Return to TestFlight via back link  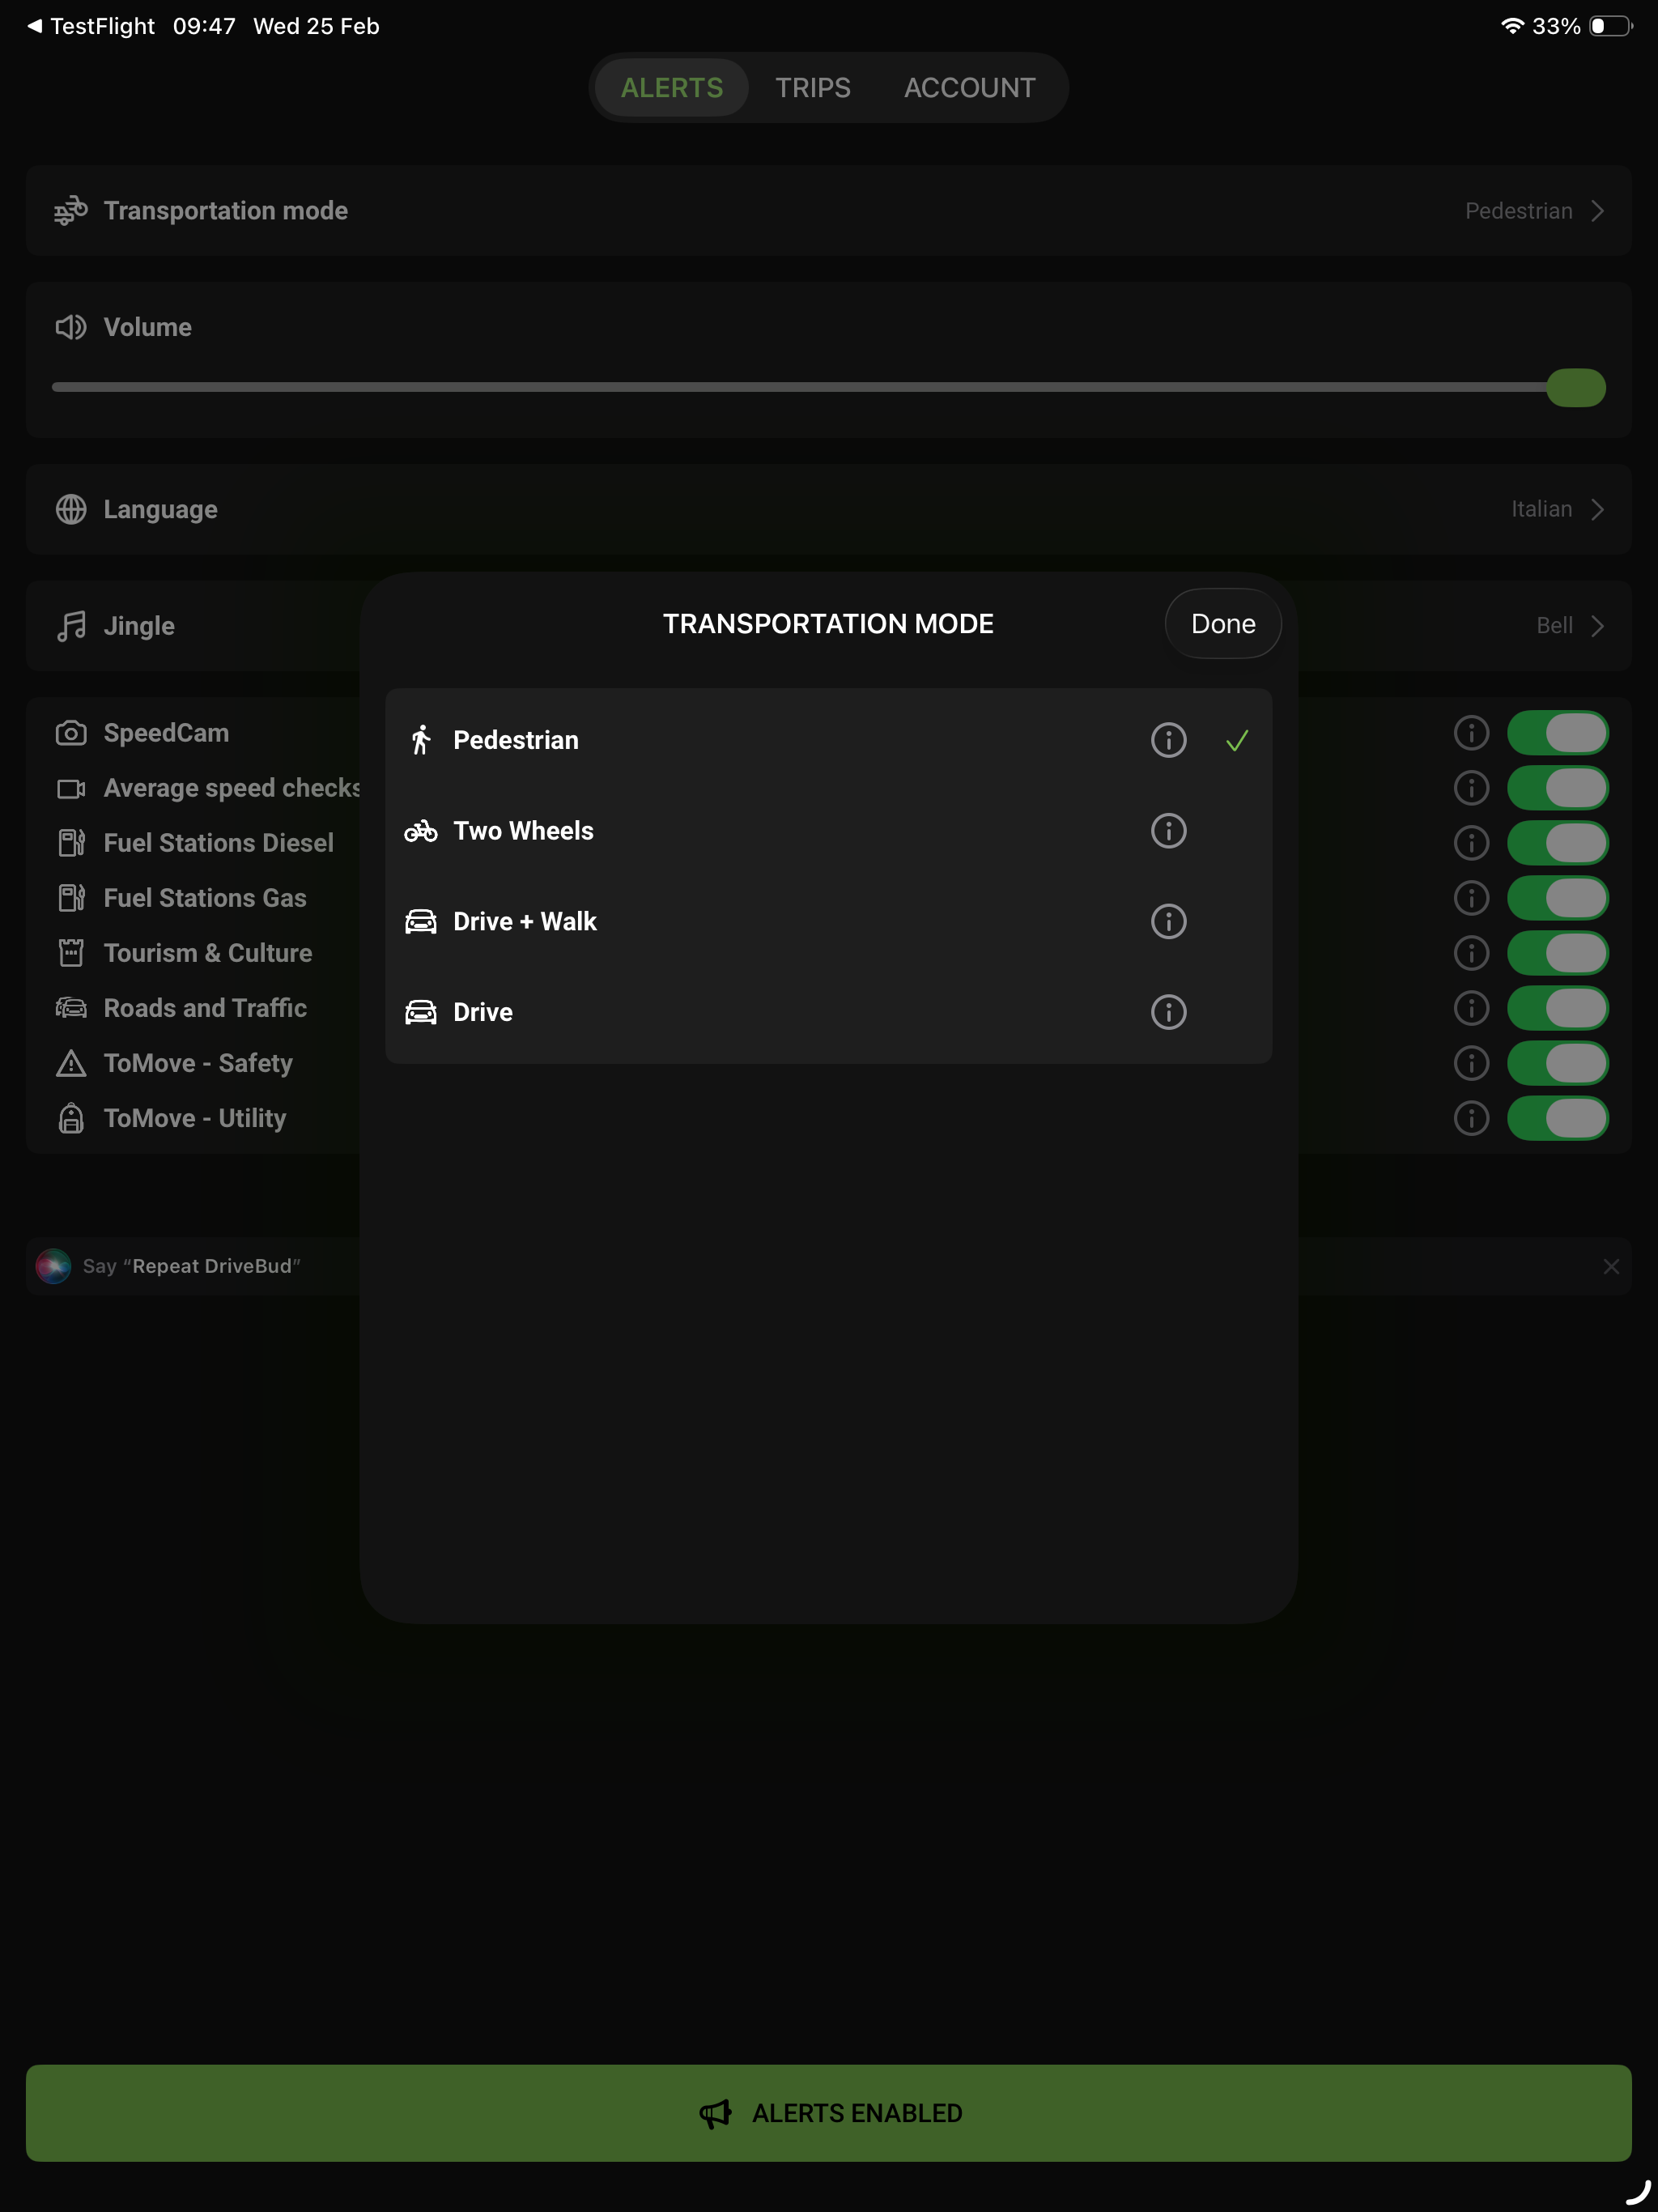(91, 26)
